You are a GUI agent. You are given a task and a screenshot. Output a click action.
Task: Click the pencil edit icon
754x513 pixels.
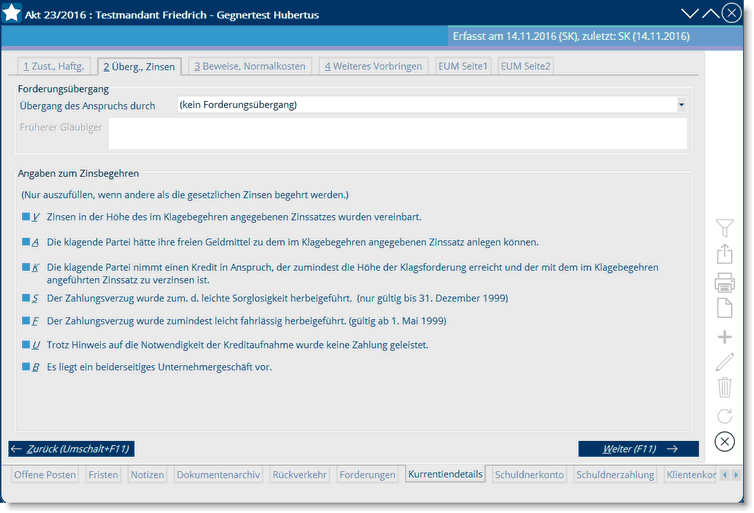pyautogui.click(x=724, y=362)
